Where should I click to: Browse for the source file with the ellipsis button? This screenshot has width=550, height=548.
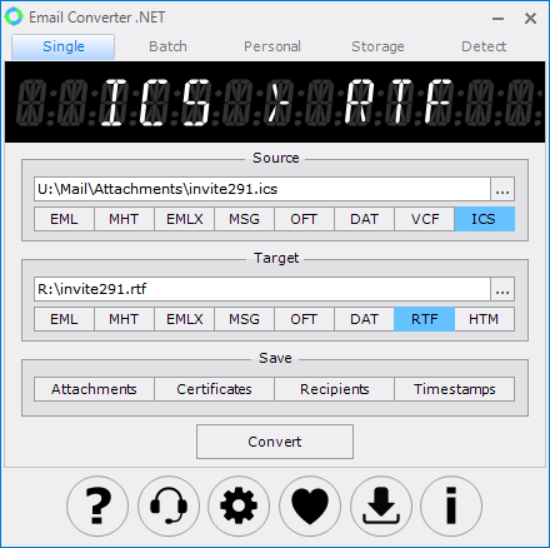(x=502, y=189)
